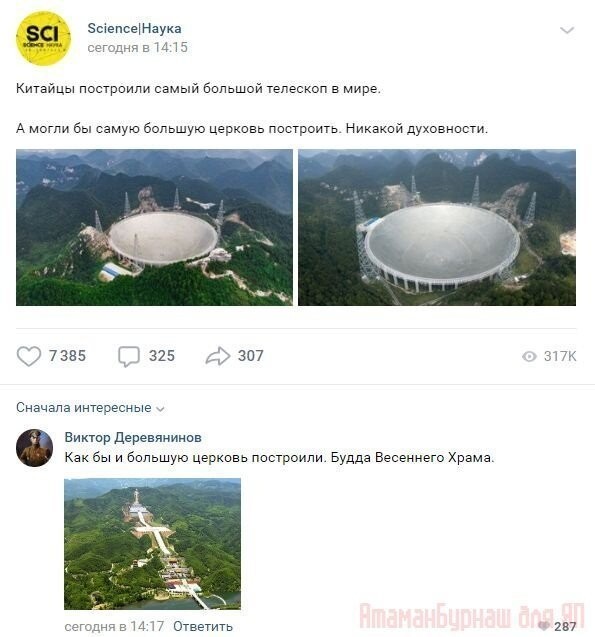Click the 325 comments counter

162,356
